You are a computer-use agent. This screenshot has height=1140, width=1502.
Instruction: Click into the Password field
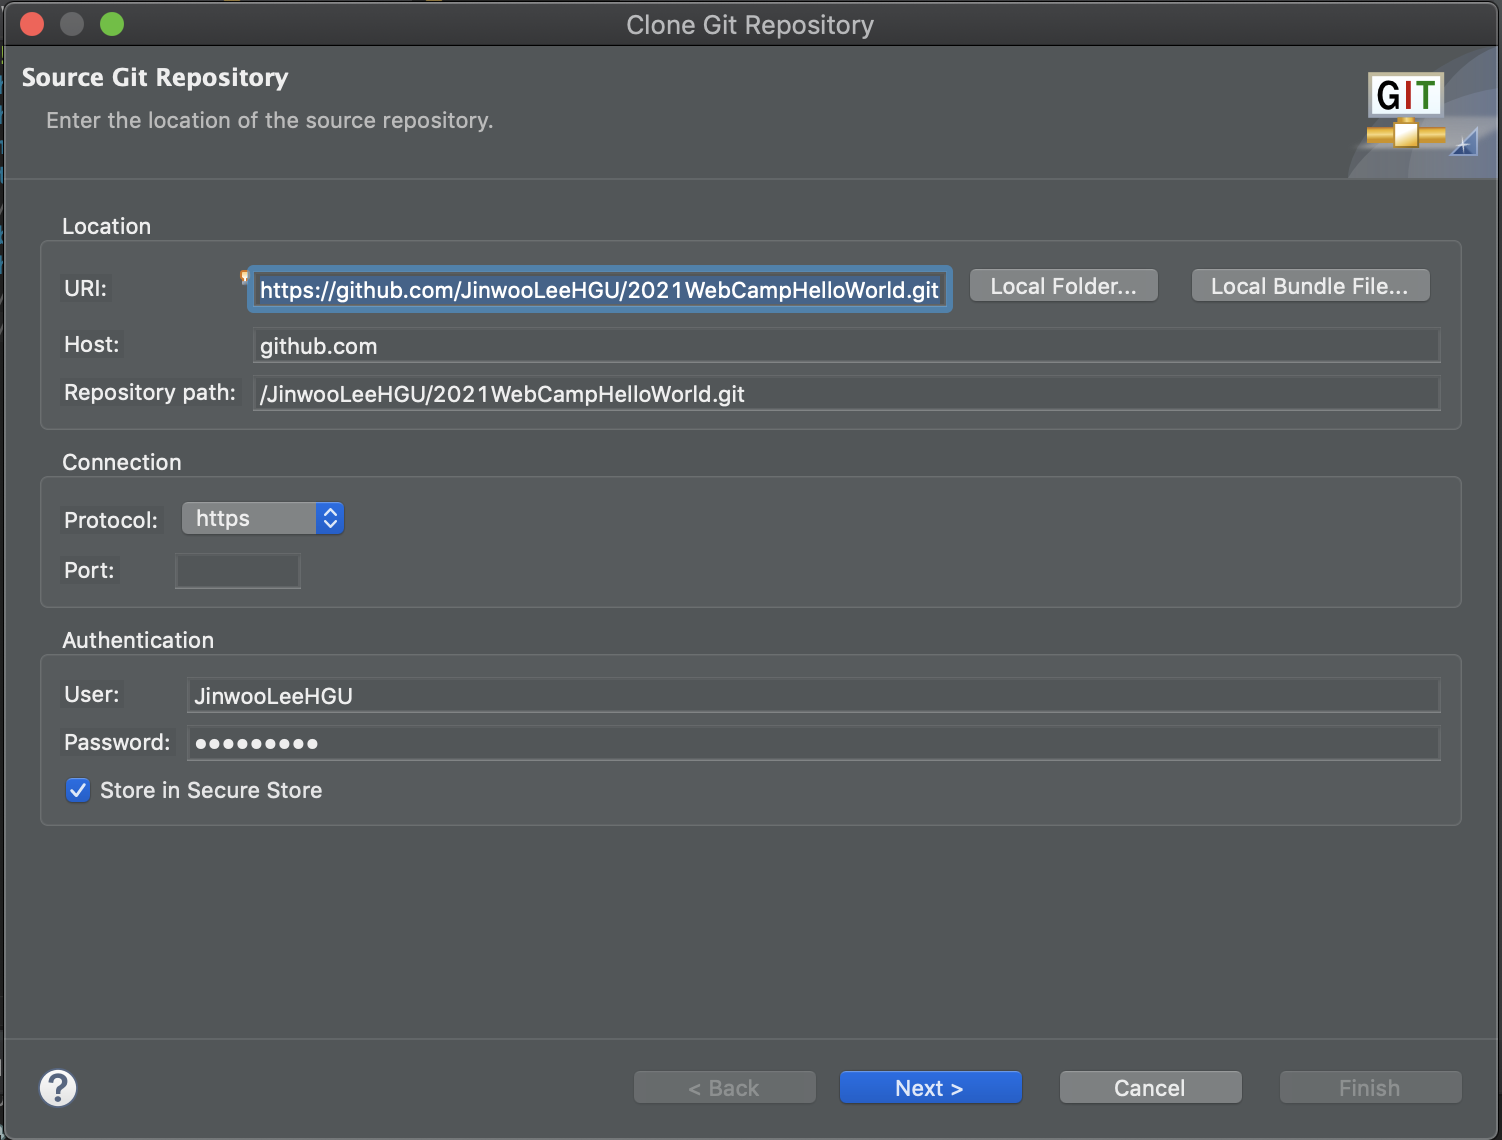point(813,743)
